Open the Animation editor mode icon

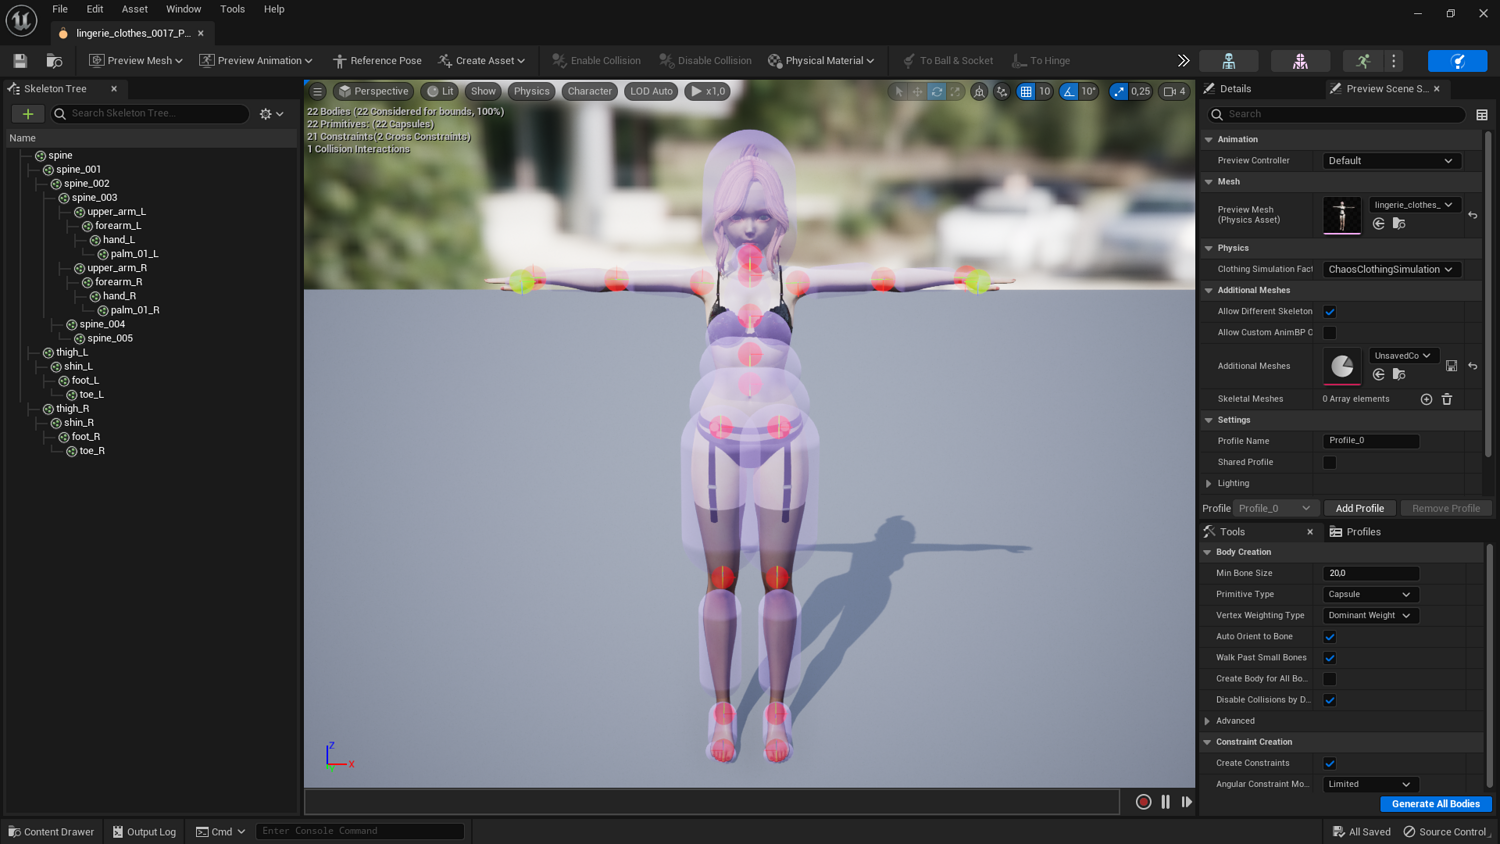pyautogui.click(x=1363, y=61)
